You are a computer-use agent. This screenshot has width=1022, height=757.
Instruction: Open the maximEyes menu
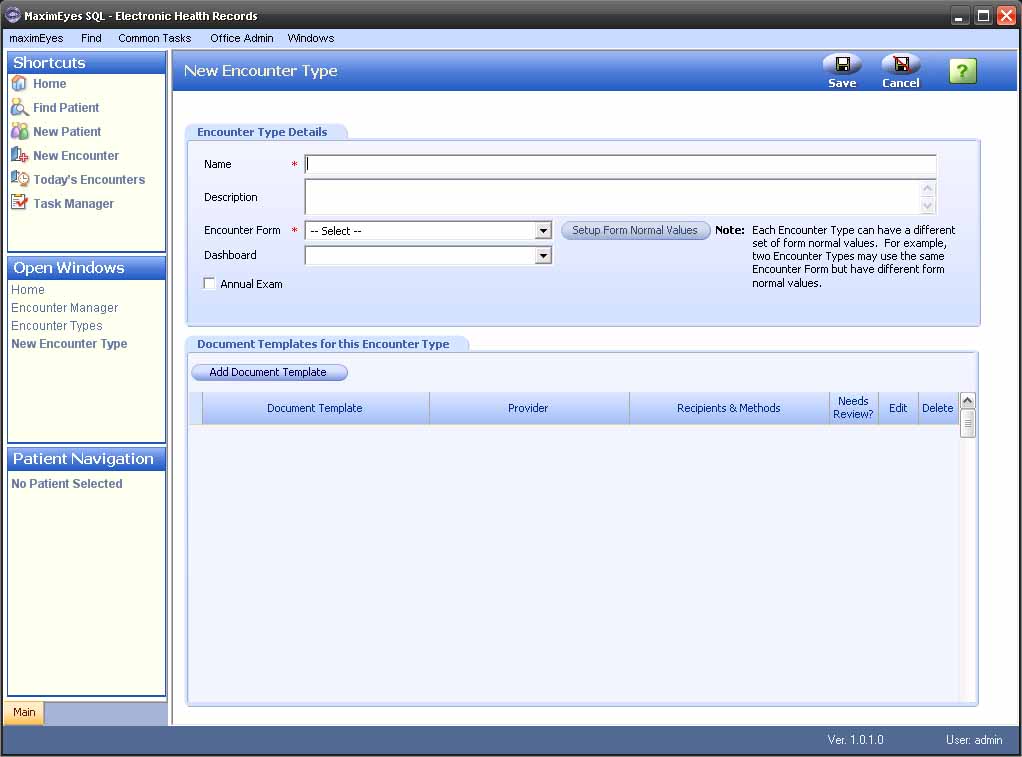[36, 38]
